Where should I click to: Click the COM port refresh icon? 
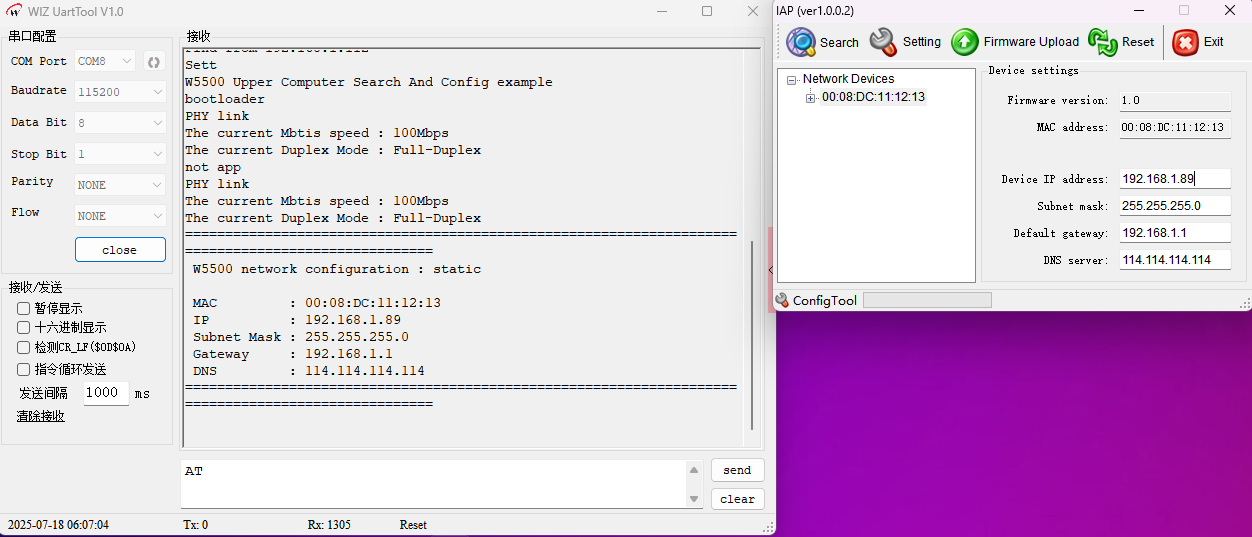coord(153,62)
